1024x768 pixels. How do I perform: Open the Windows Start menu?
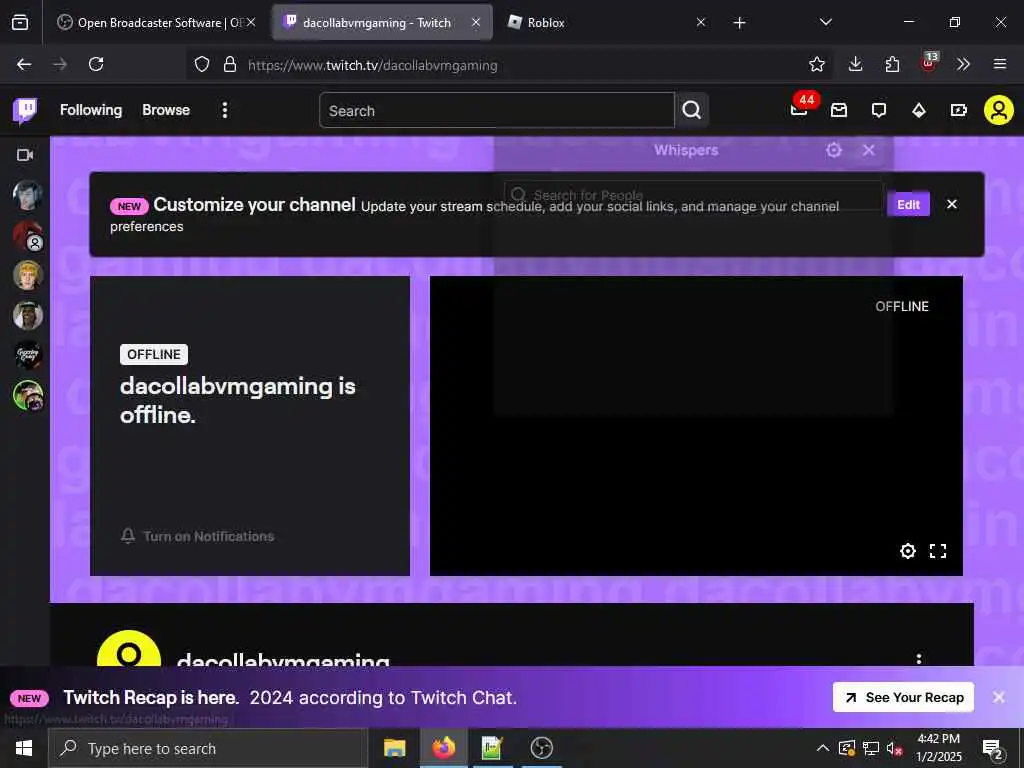pyautogui.click(x=24, y=748)
